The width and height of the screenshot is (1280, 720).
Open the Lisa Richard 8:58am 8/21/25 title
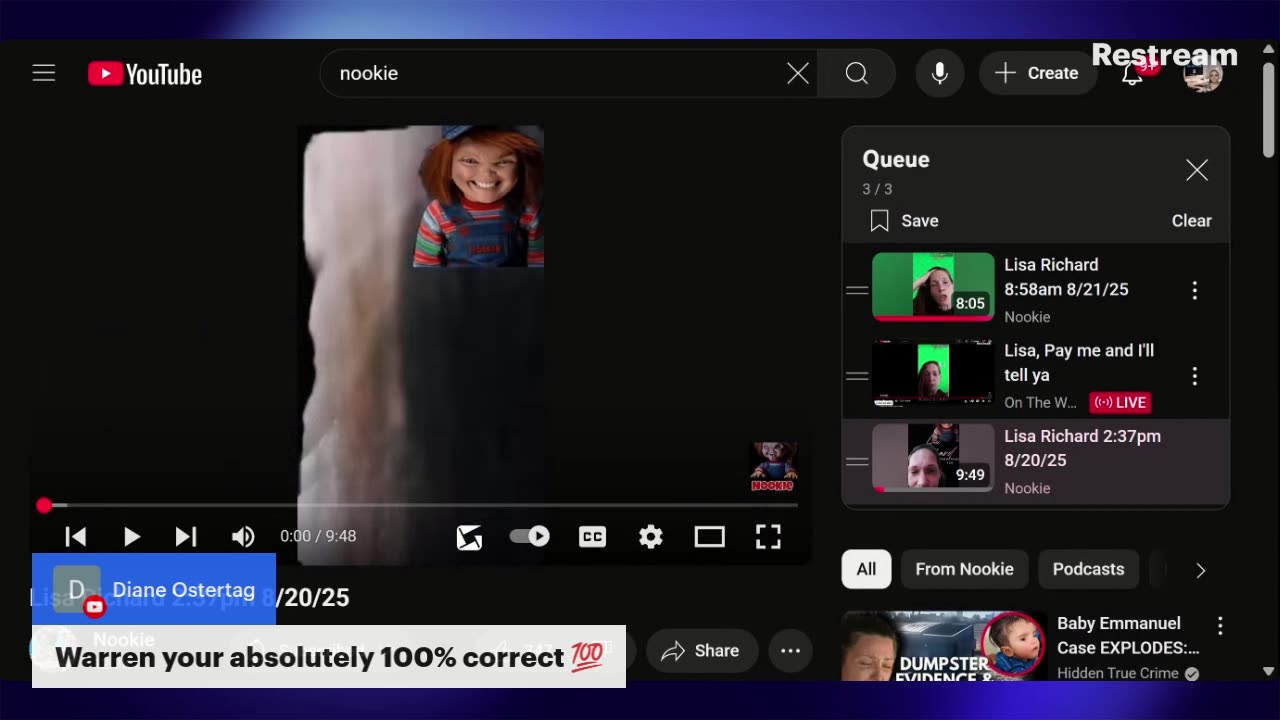(x=1066, y=277)
